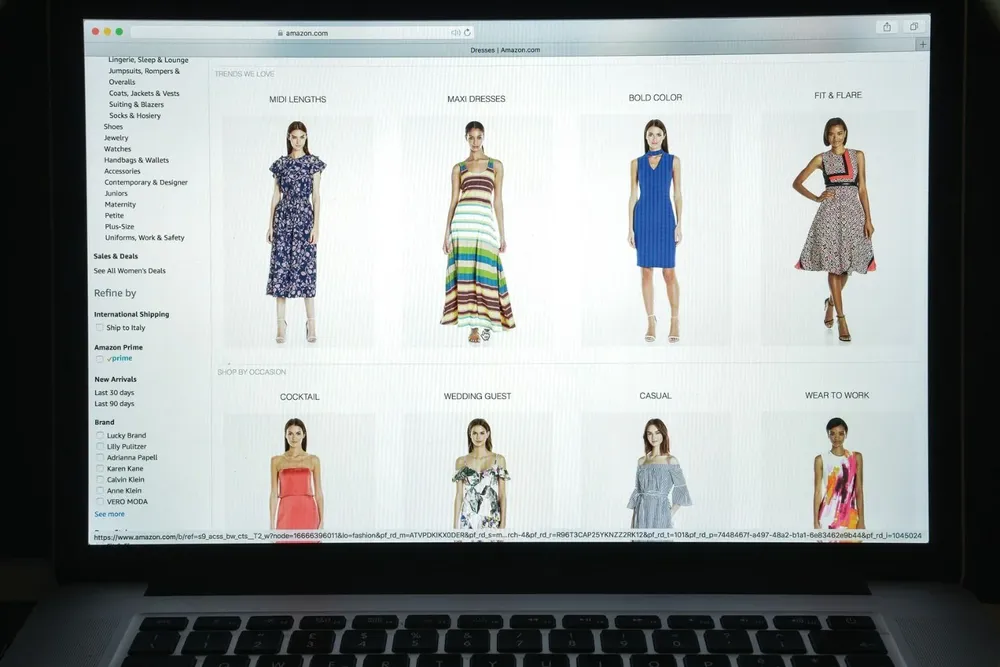Open See All Women's Deals link
1000x667 pixels.
coord(129,271)
